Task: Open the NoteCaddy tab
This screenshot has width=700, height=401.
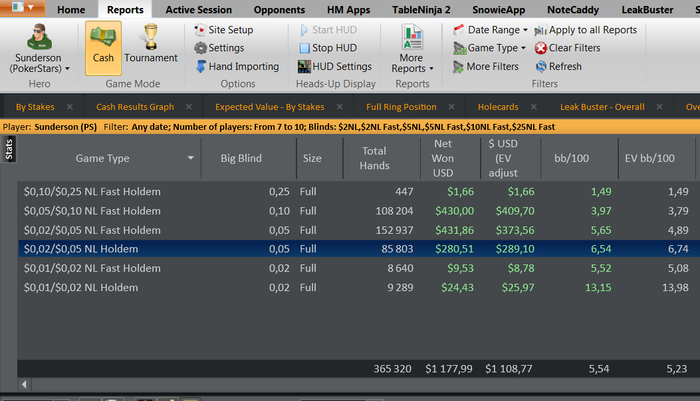Action: click(573, 9)
